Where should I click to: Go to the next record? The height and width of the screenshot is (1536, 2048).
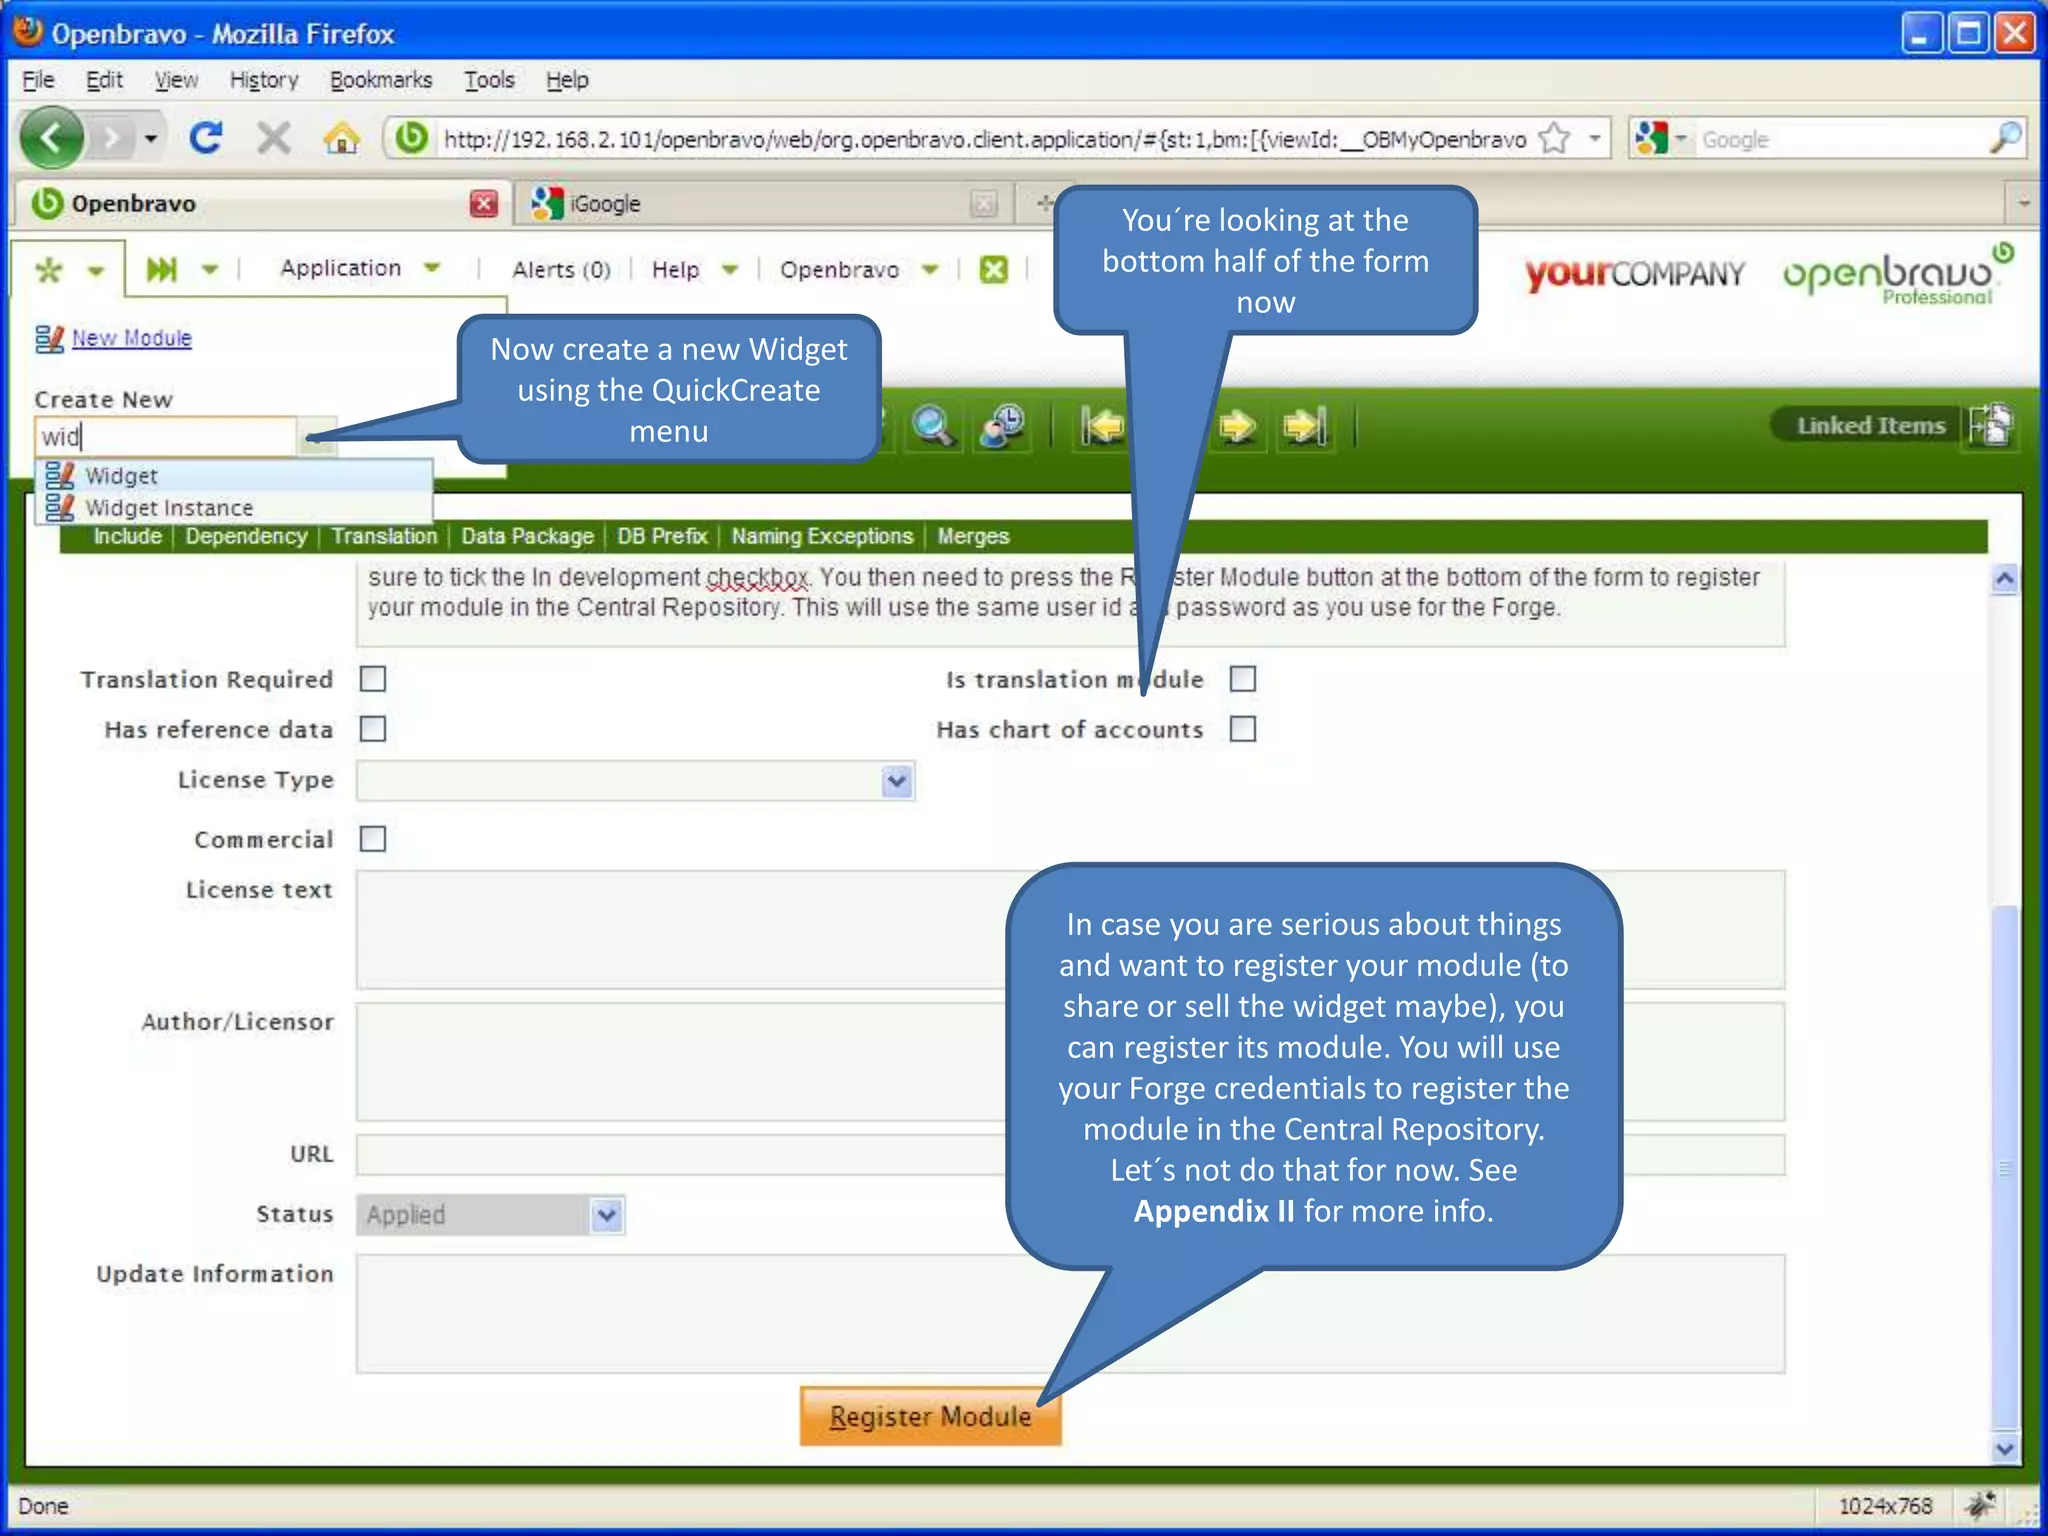(x=1238, y=427)
